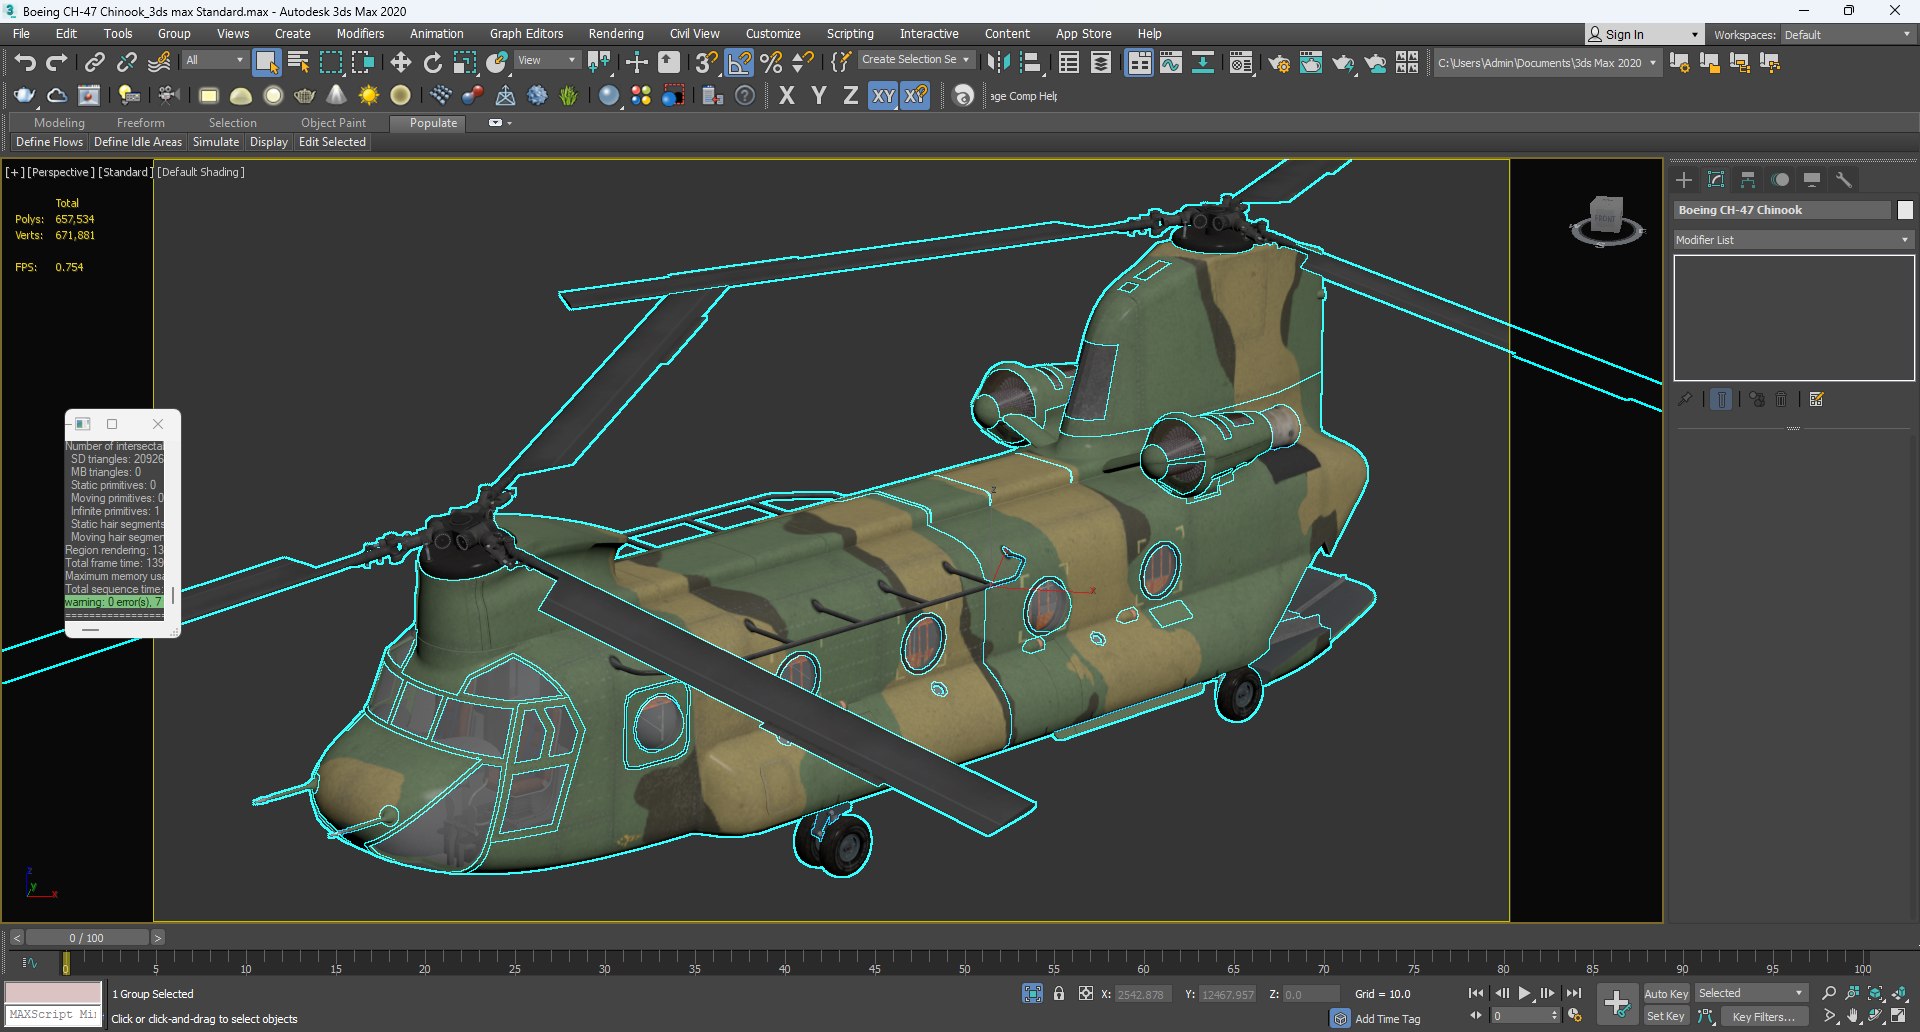1920x1032 pixels.
Task: Open the Utilities wrench panel tab
Action: point(1843,180)
